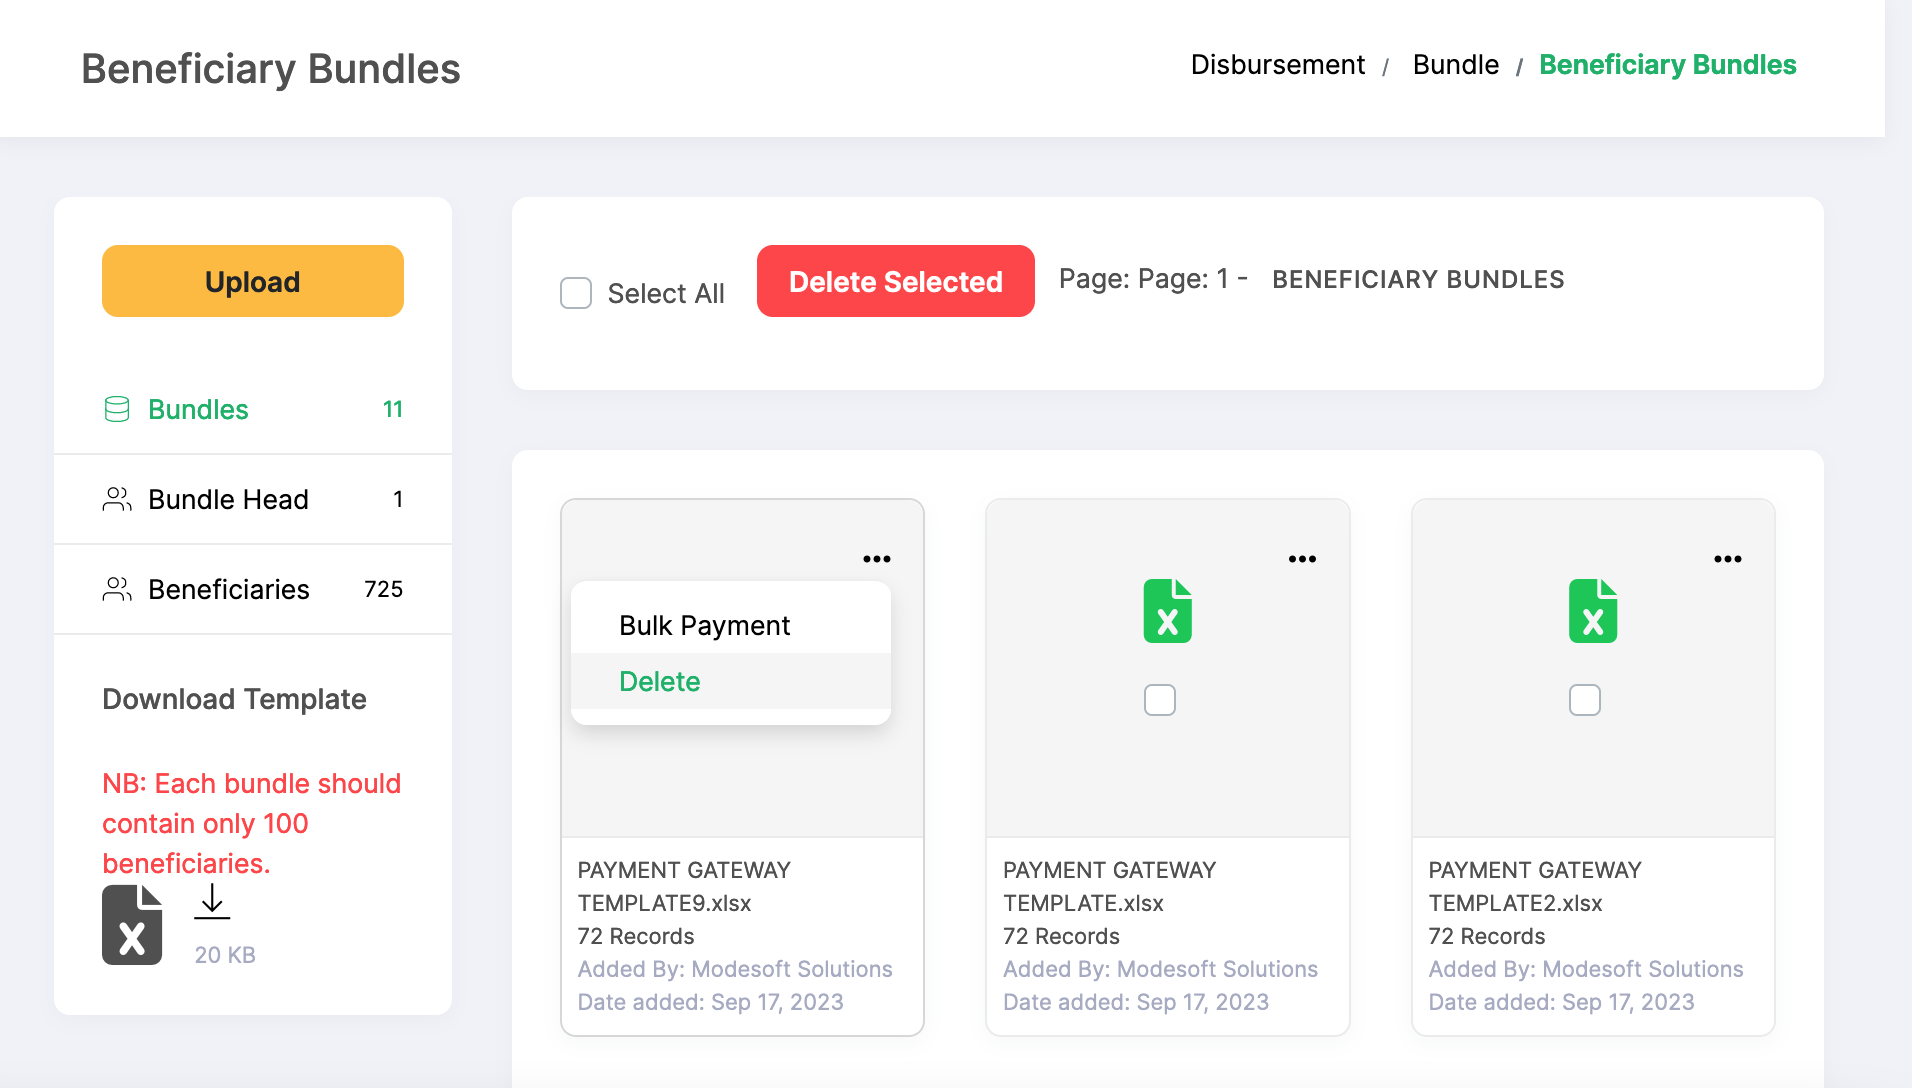
Task: Click the PAYMENT GATEWAY TEMPLATE2.xlsx file name
Action: (1535, 887)
